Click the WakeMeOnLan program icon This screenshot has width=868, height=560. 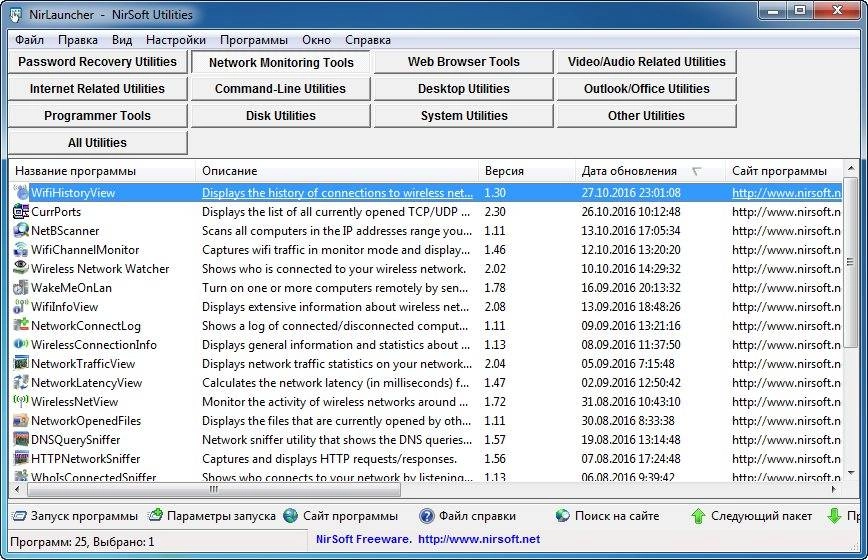coord(21,287)
